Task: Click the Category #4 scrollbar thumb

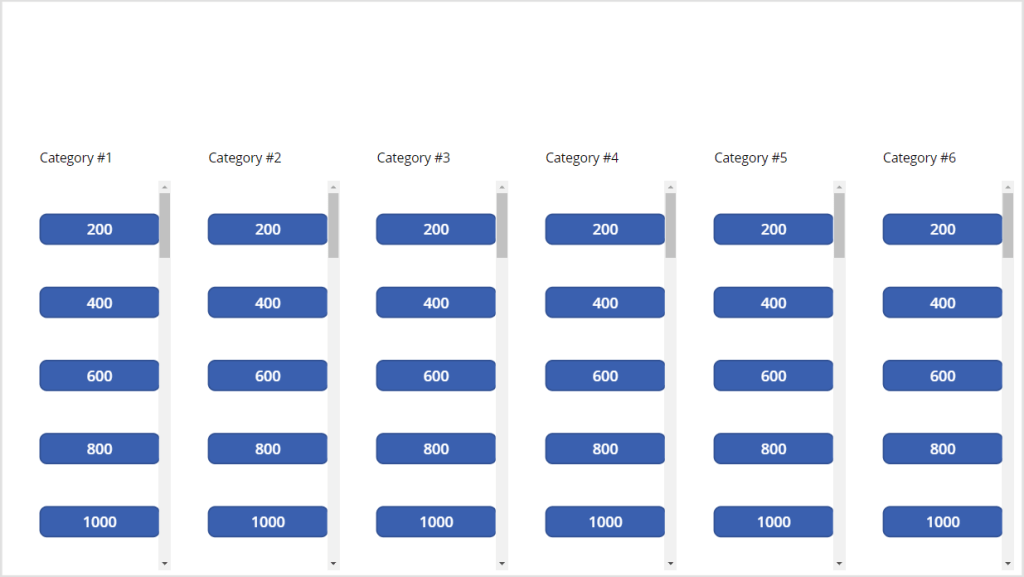Action: pos(671,225)
